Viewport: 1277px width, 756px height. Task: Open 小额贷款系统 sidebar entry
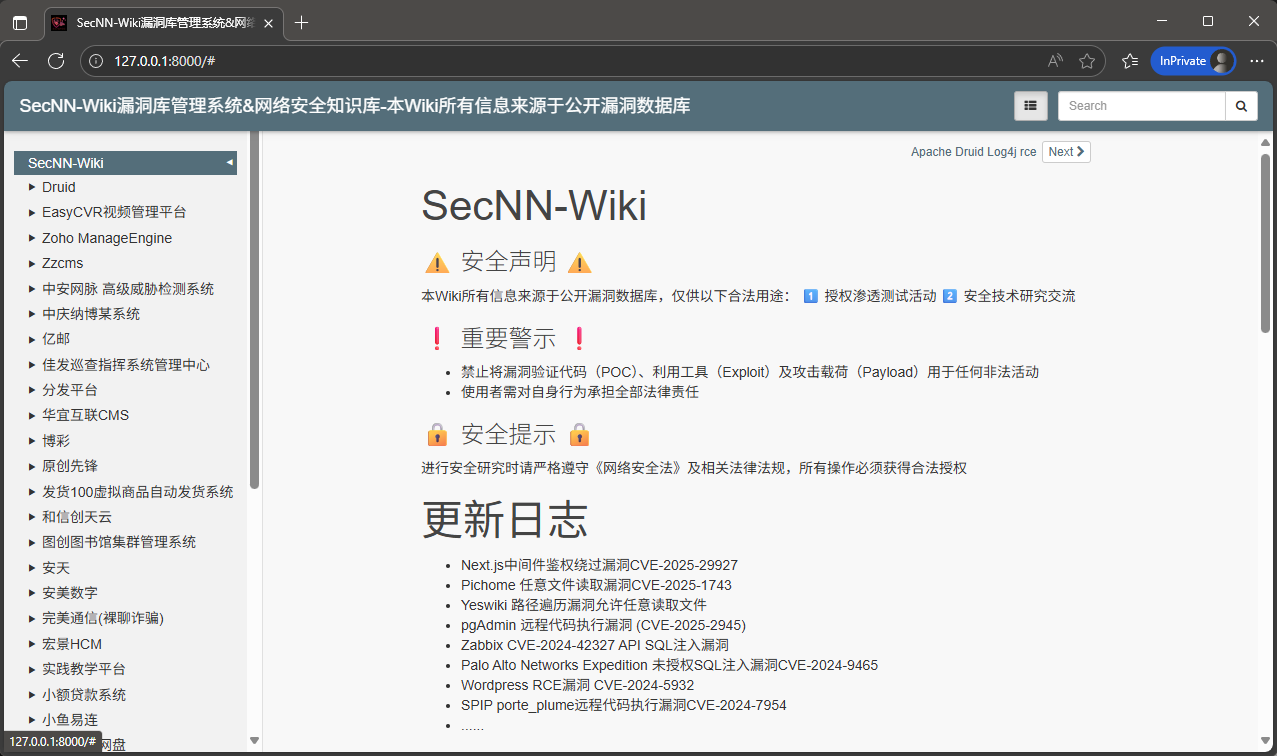pyautogui.click(x=84, y=695)
